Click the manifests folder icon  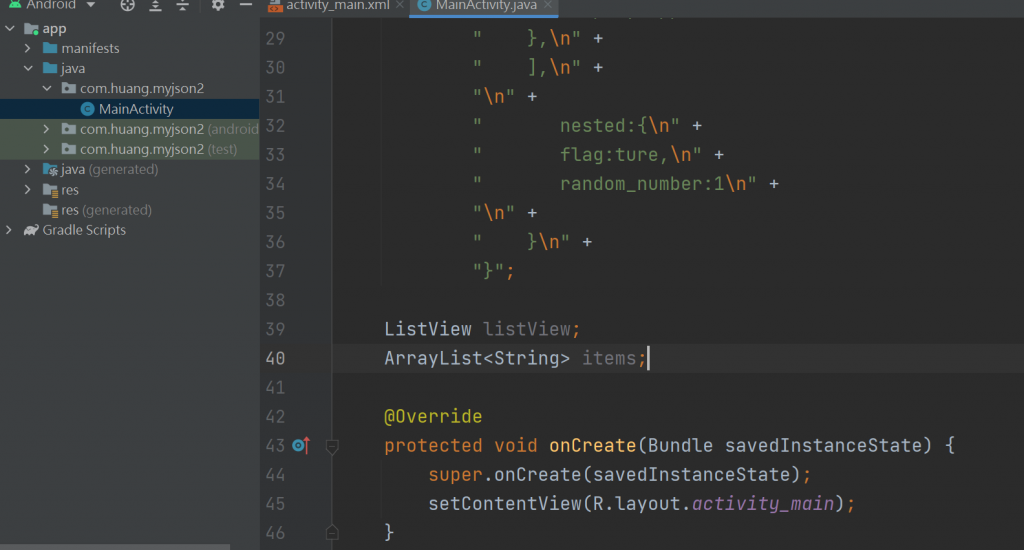[50, 48]
